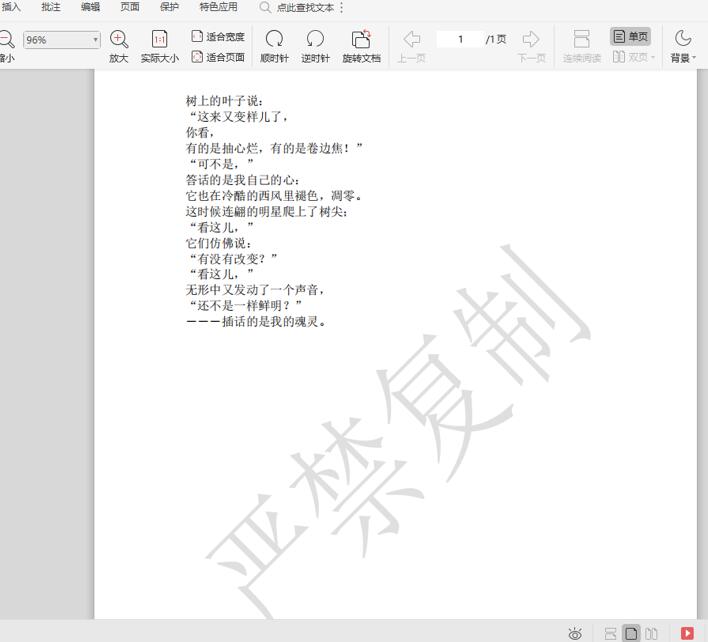
Task: Go to 下一页 next page arrow
Action: coord(531,39)
